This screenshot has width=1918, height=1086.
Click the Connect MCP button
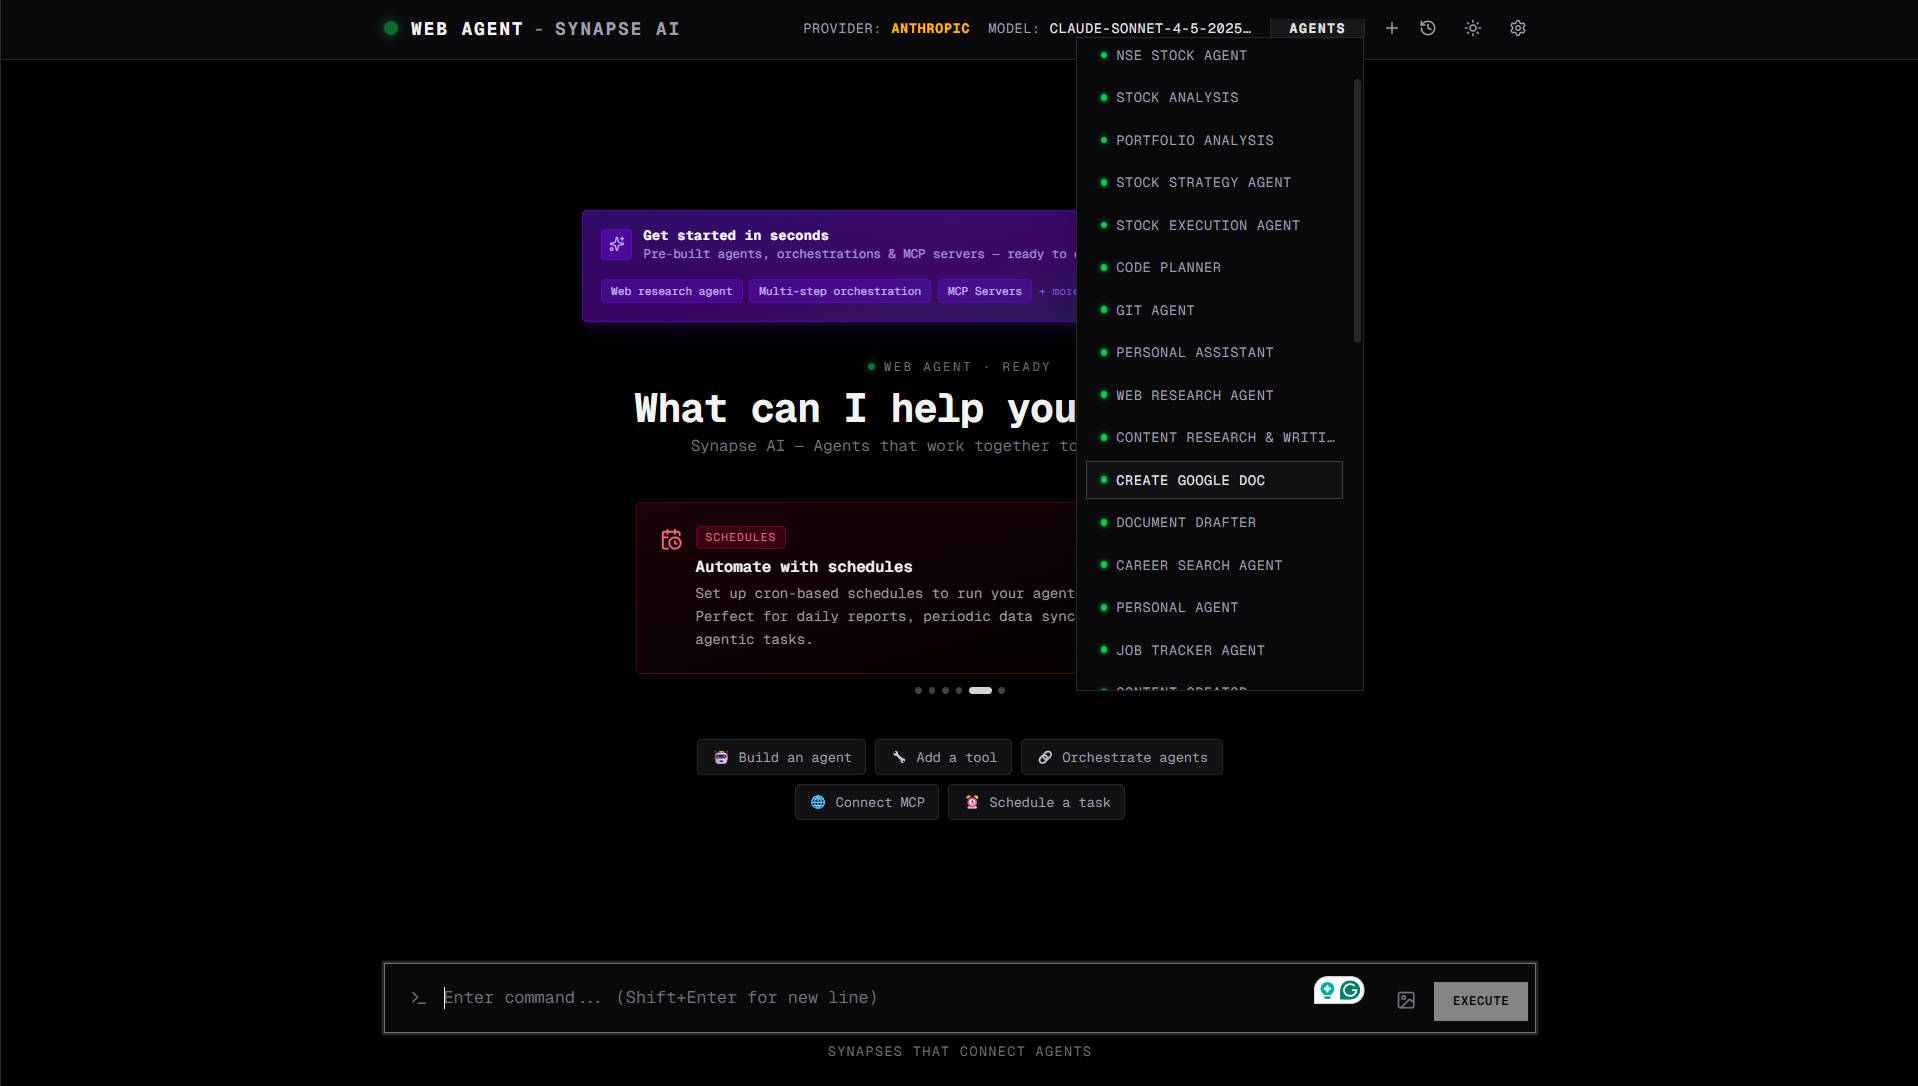tap(866, 802)
